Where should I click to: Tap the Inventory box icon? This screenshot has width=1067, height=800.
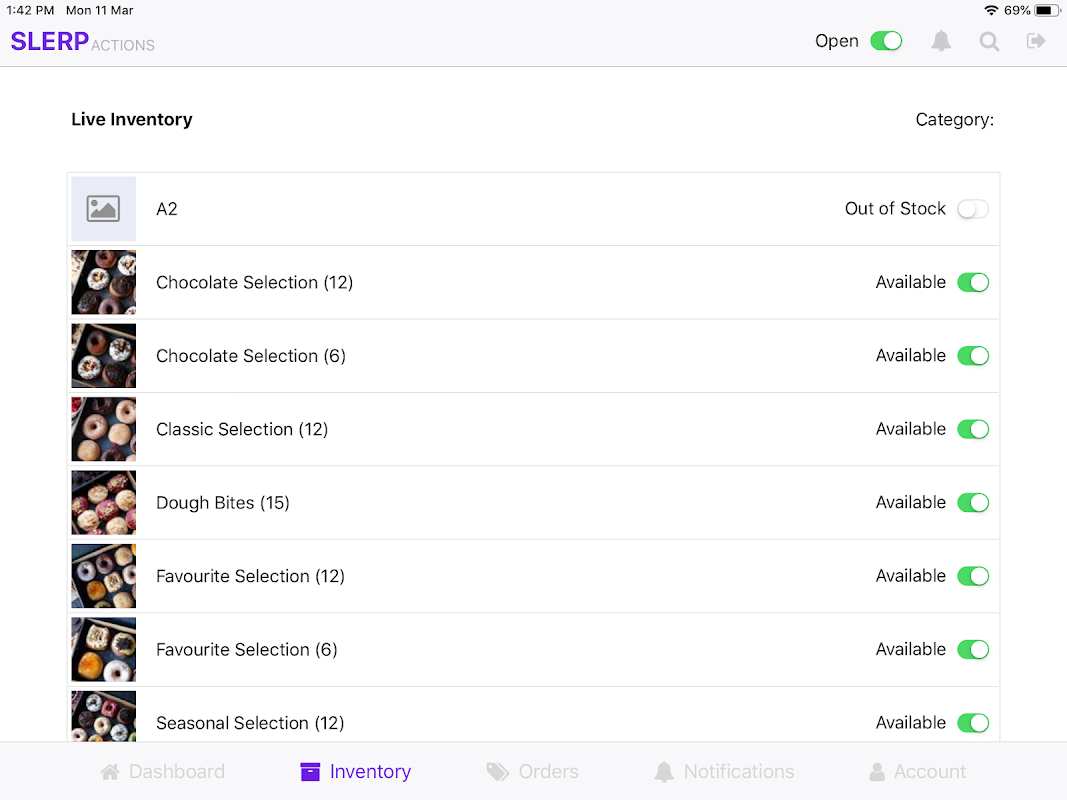tap(310, 772)
